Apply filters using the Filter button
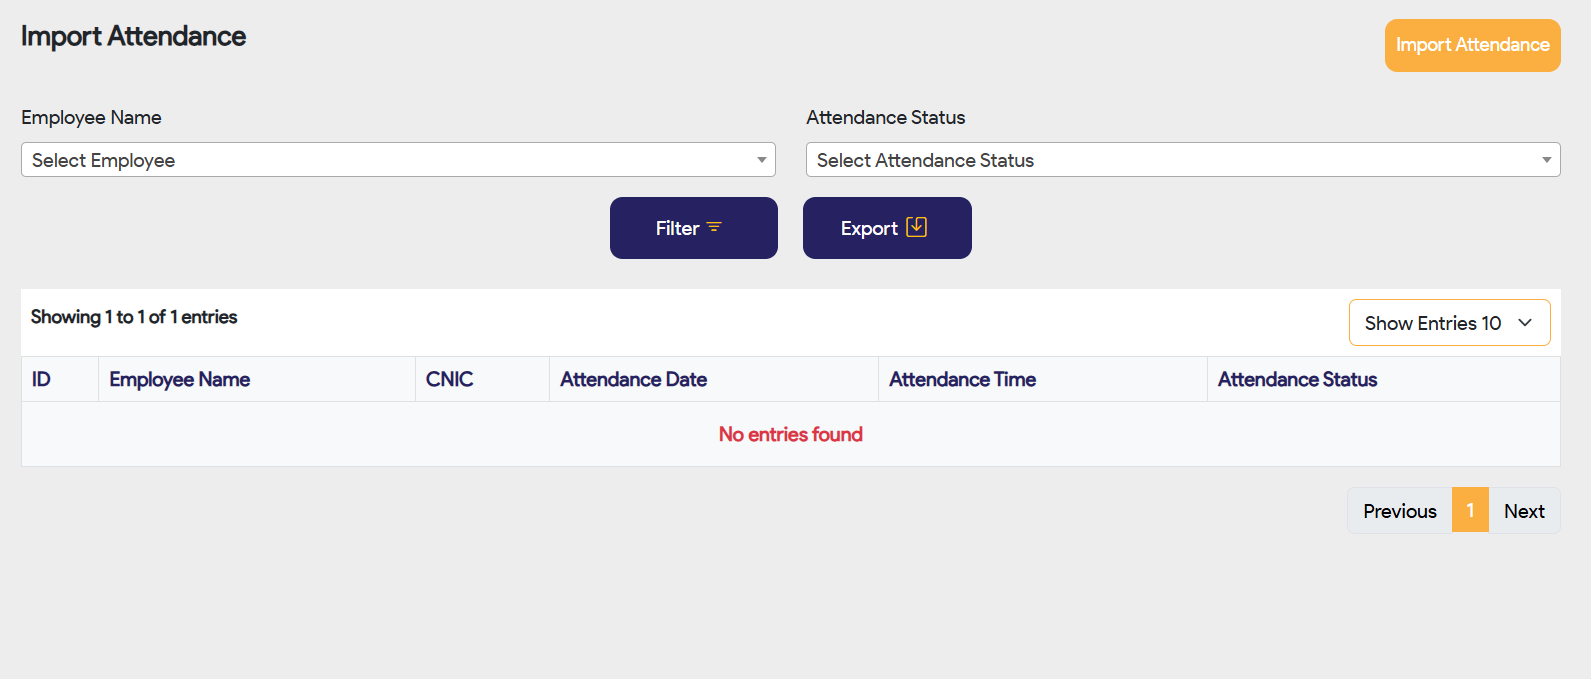Screen dimensions: 1591x679 (x=693, y=227)
